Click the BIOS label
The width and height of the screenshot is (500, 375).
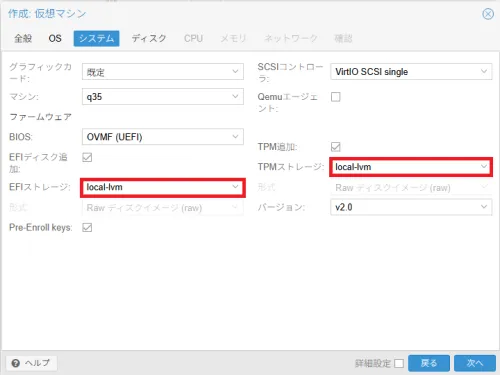[x=21, y=137]
